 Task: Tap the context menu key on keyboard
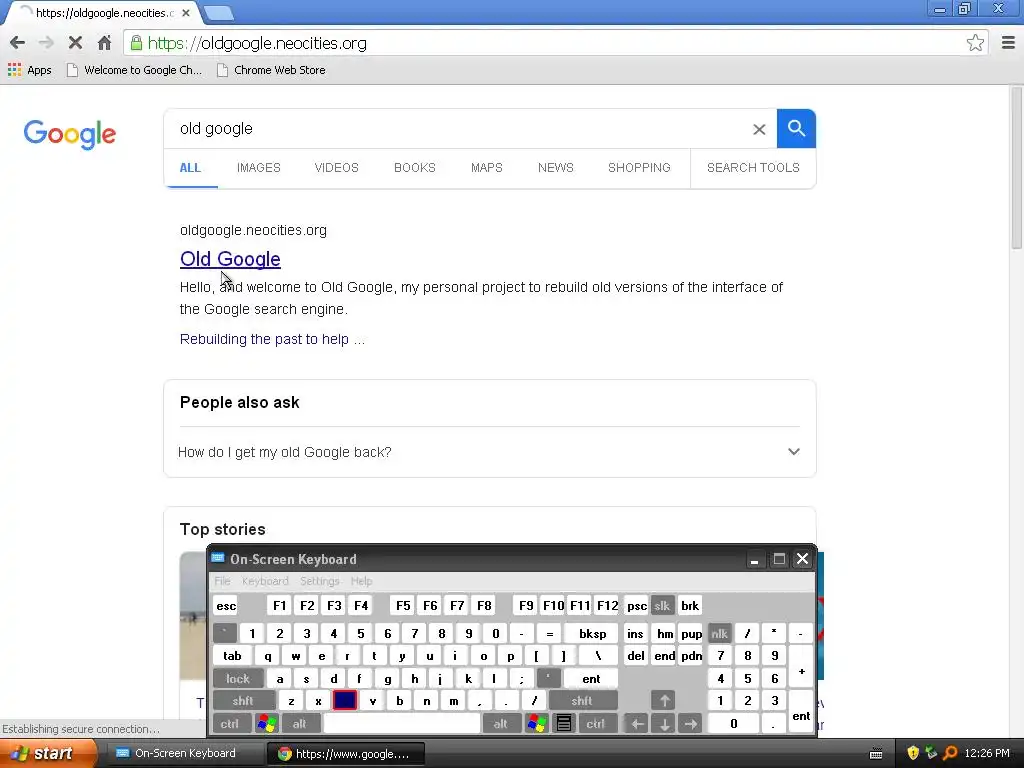(x=564, y=723)
